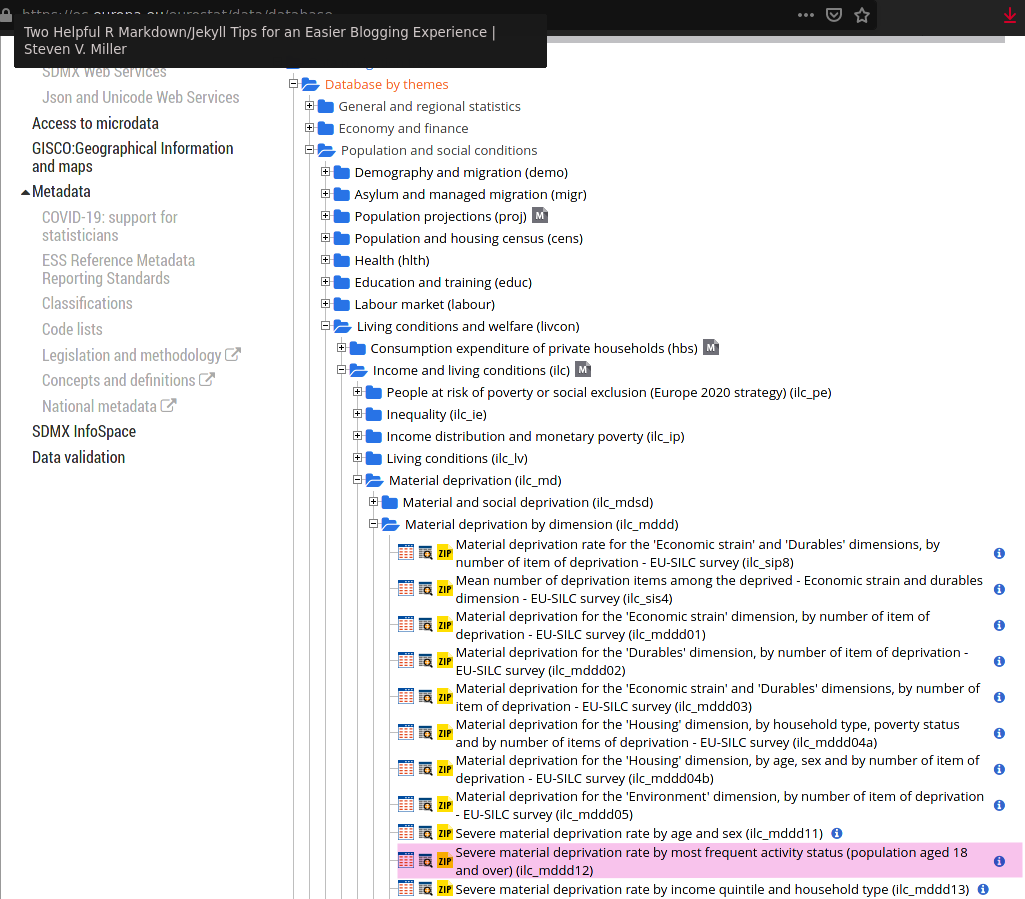Expand General and regional statistics folder
1025x899 pixels.
click(310, 106)
